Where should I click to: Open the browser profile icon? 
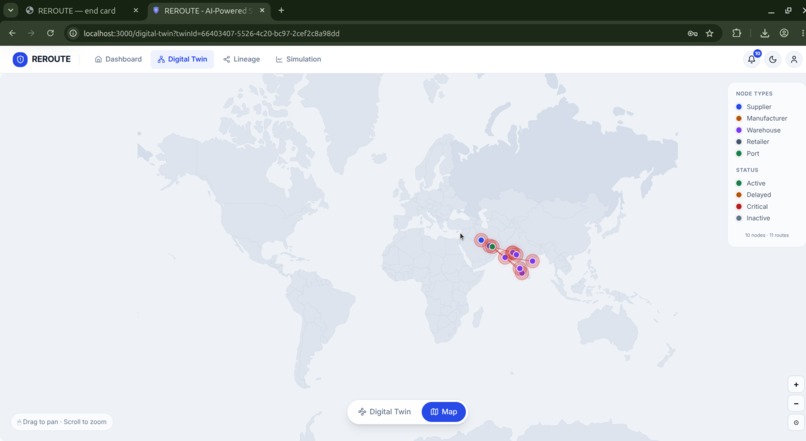(784, 33)
